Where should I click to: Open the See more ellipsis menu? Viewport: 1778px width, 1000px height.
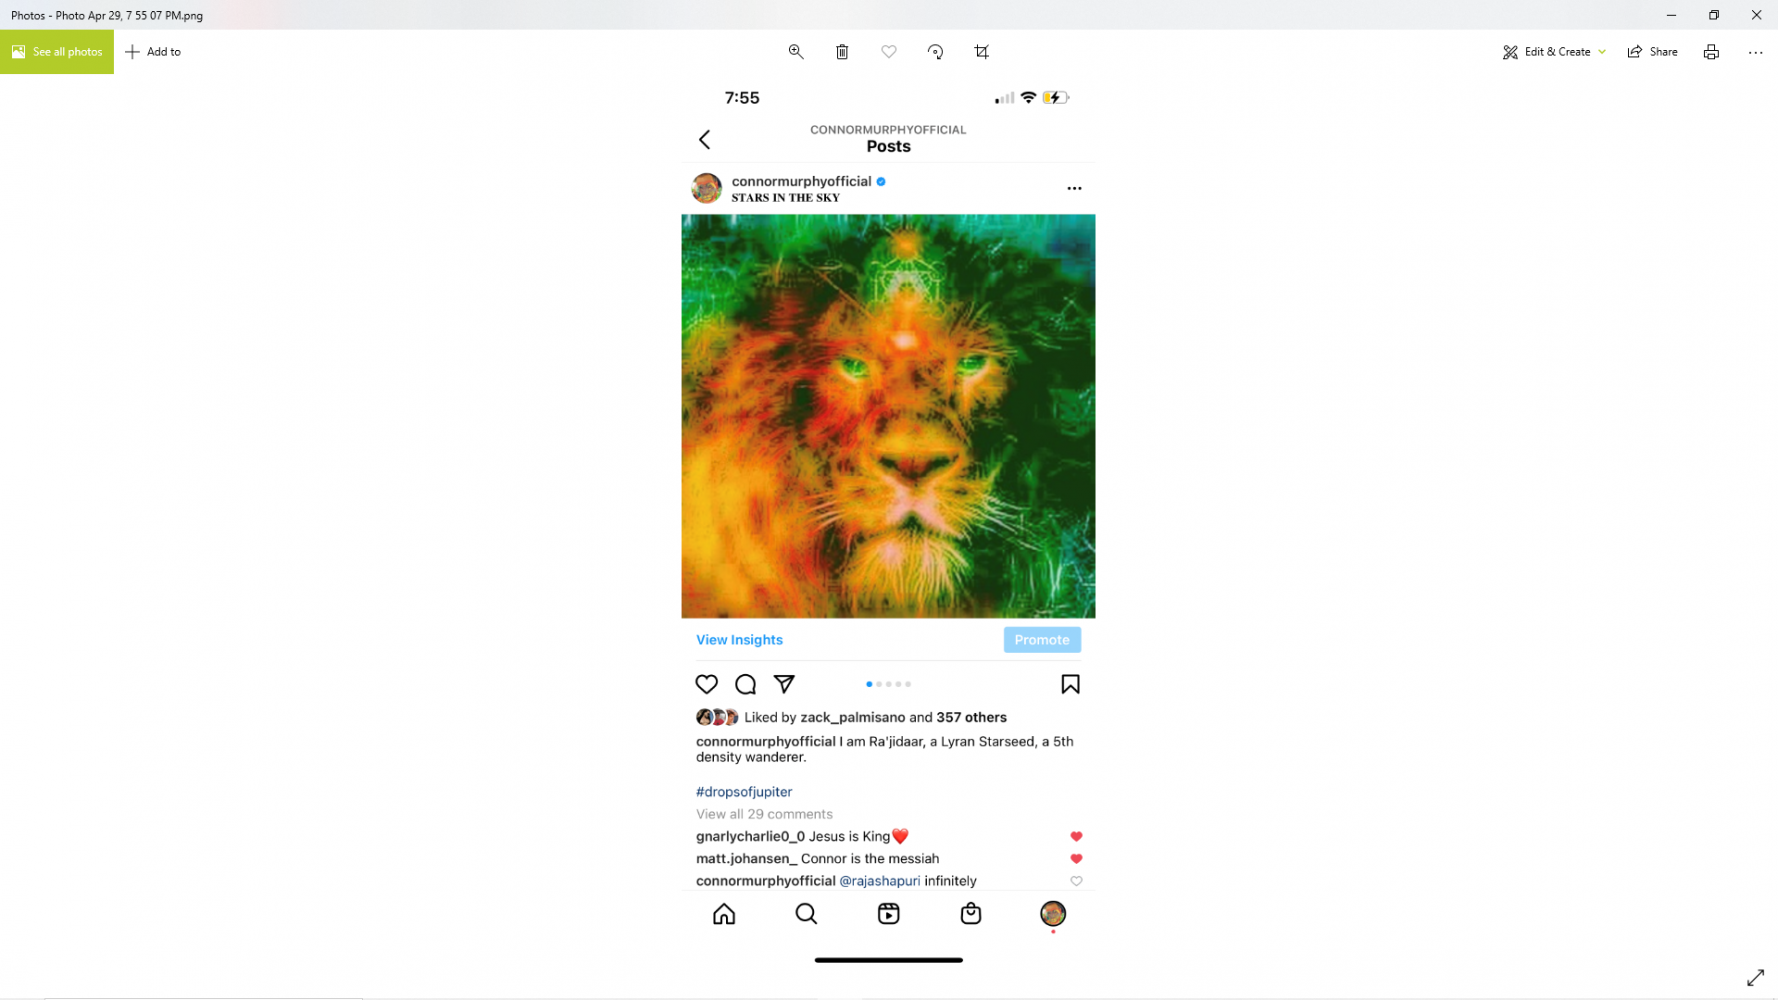pos(1755,52)
